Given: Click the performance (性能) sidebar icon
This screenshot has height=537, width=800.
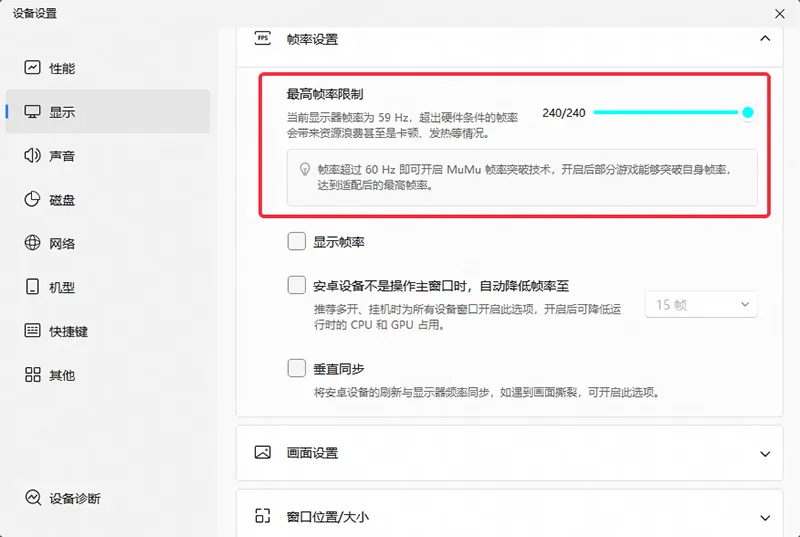Looking at the screenshot, I should 33,68.
